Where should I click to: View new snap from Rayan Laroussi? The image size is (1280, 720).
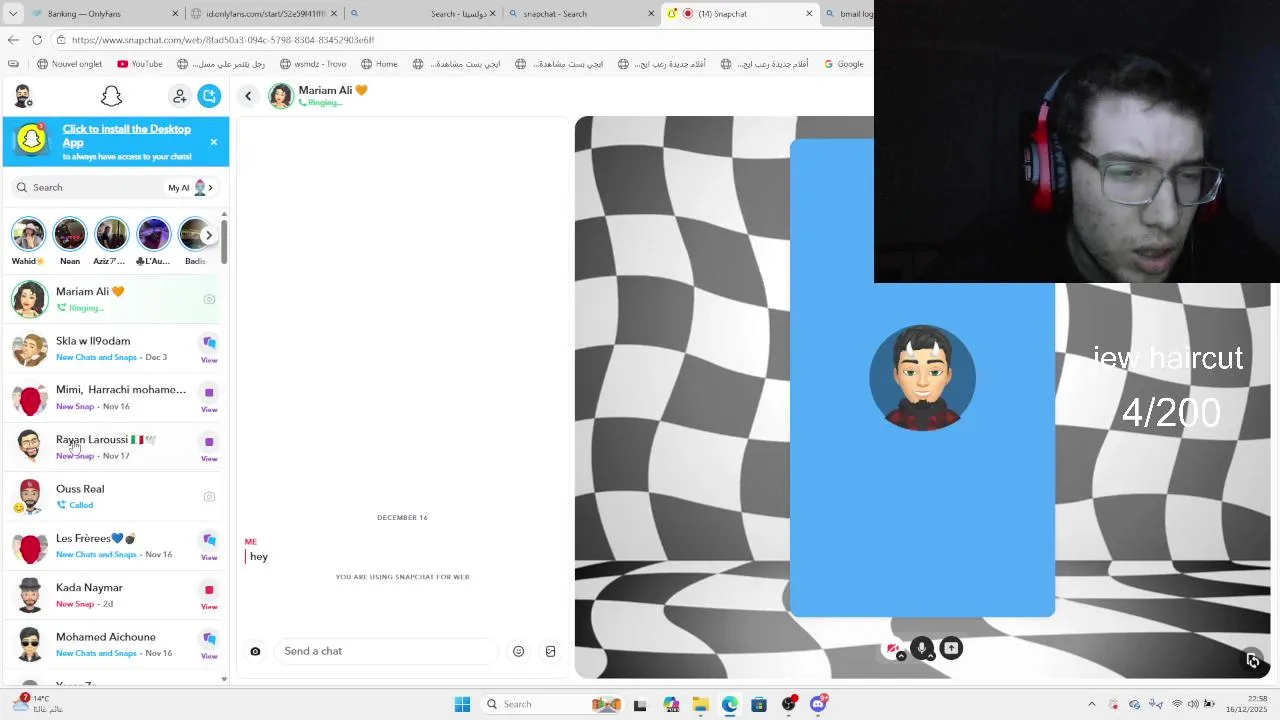(209, 447)
